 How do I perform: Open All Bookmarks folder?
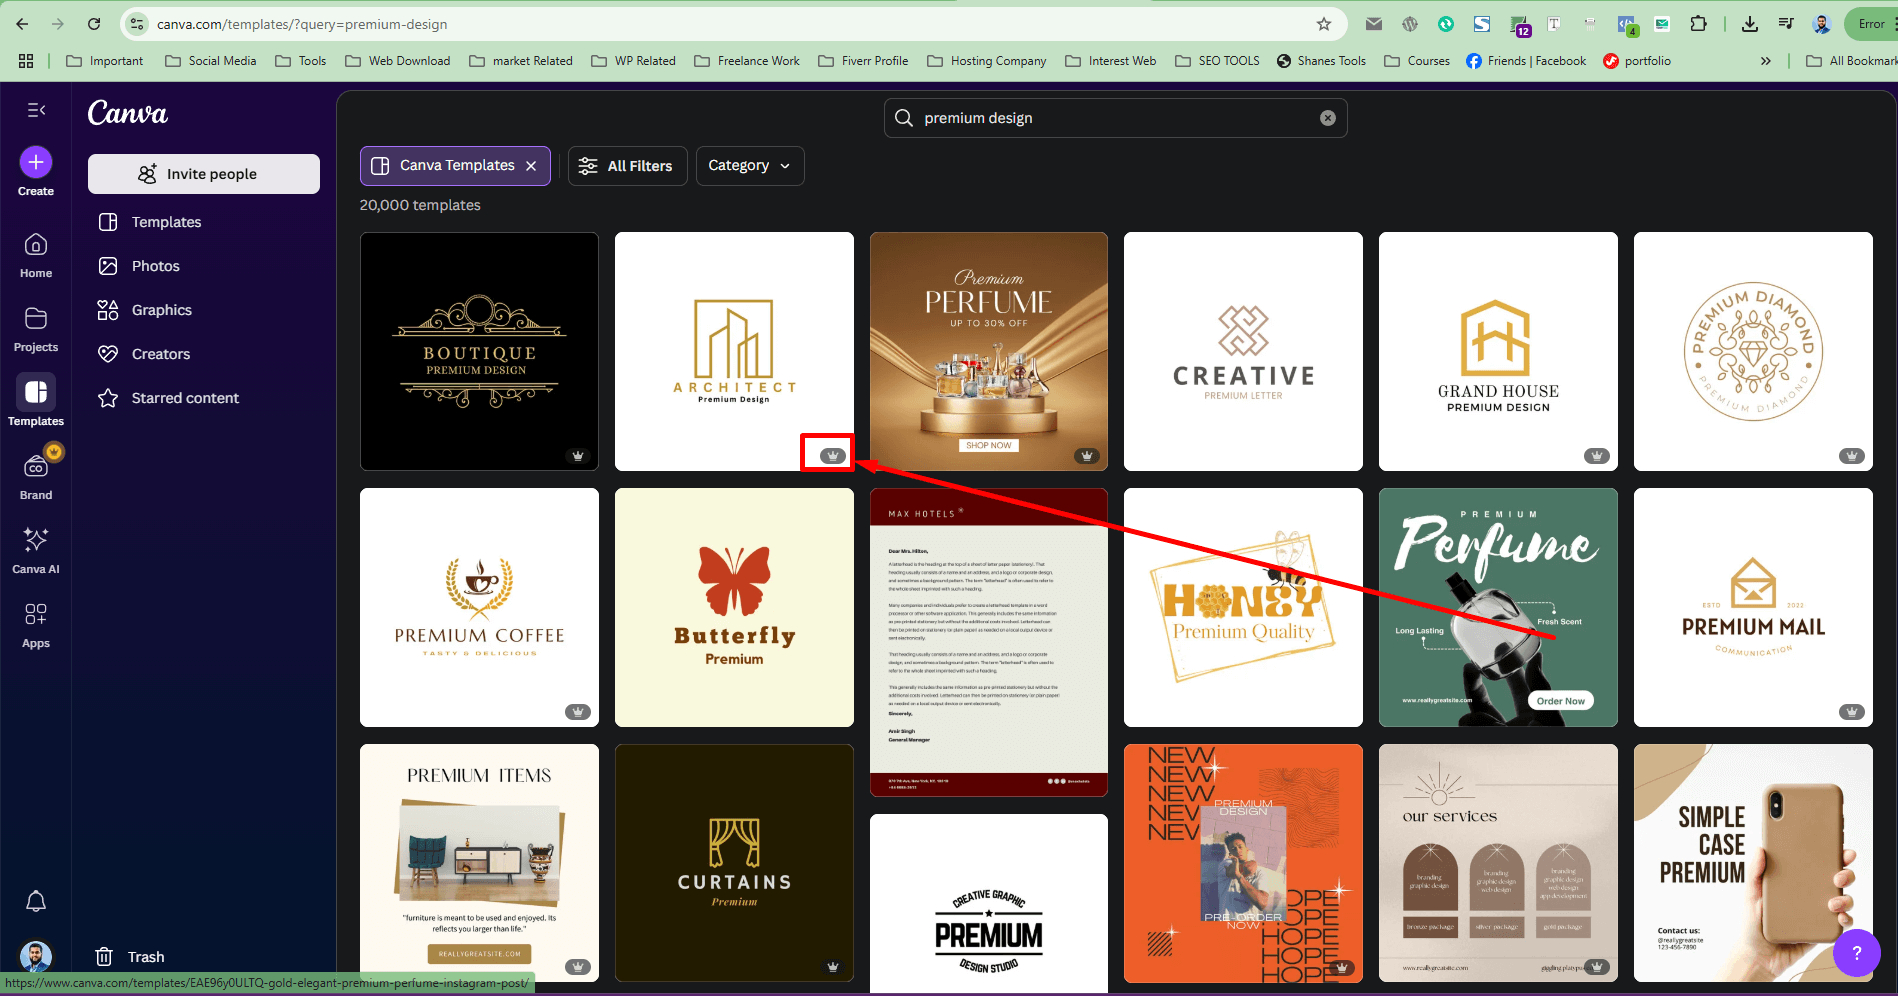[x=1851, y=61]
